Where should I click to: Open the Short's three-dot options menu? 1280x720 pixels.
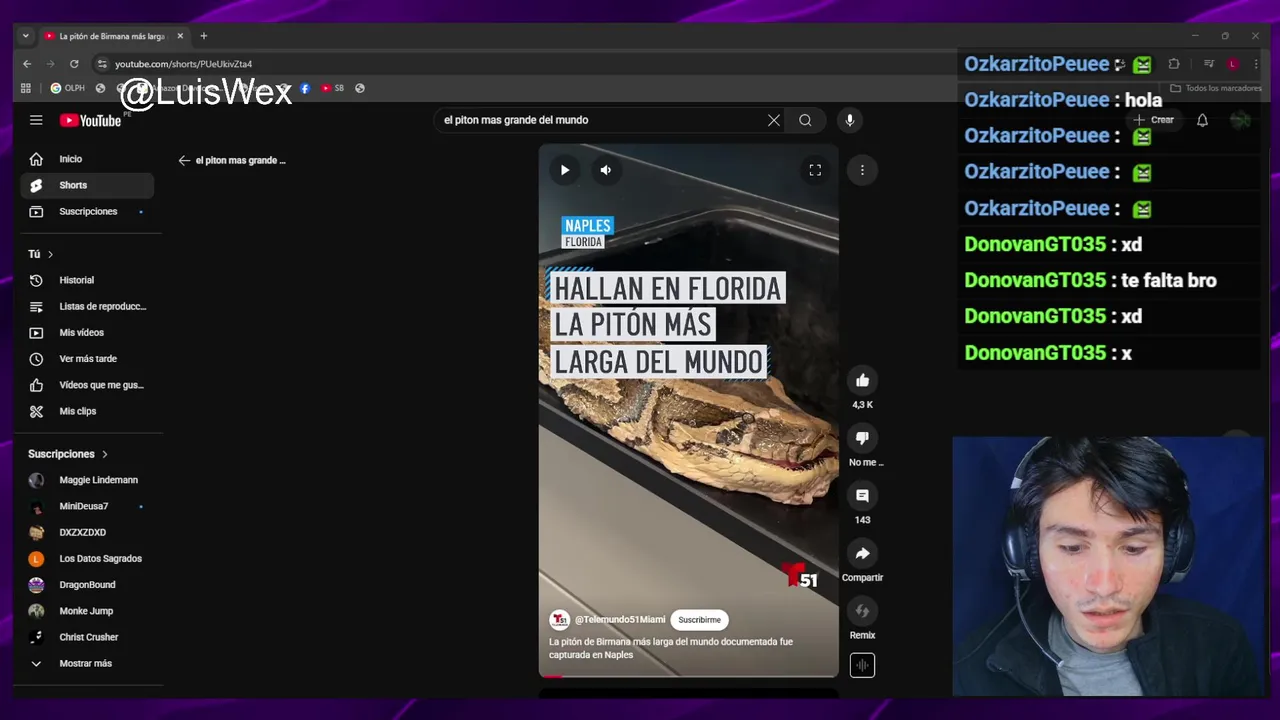click(x=862, y=170)
